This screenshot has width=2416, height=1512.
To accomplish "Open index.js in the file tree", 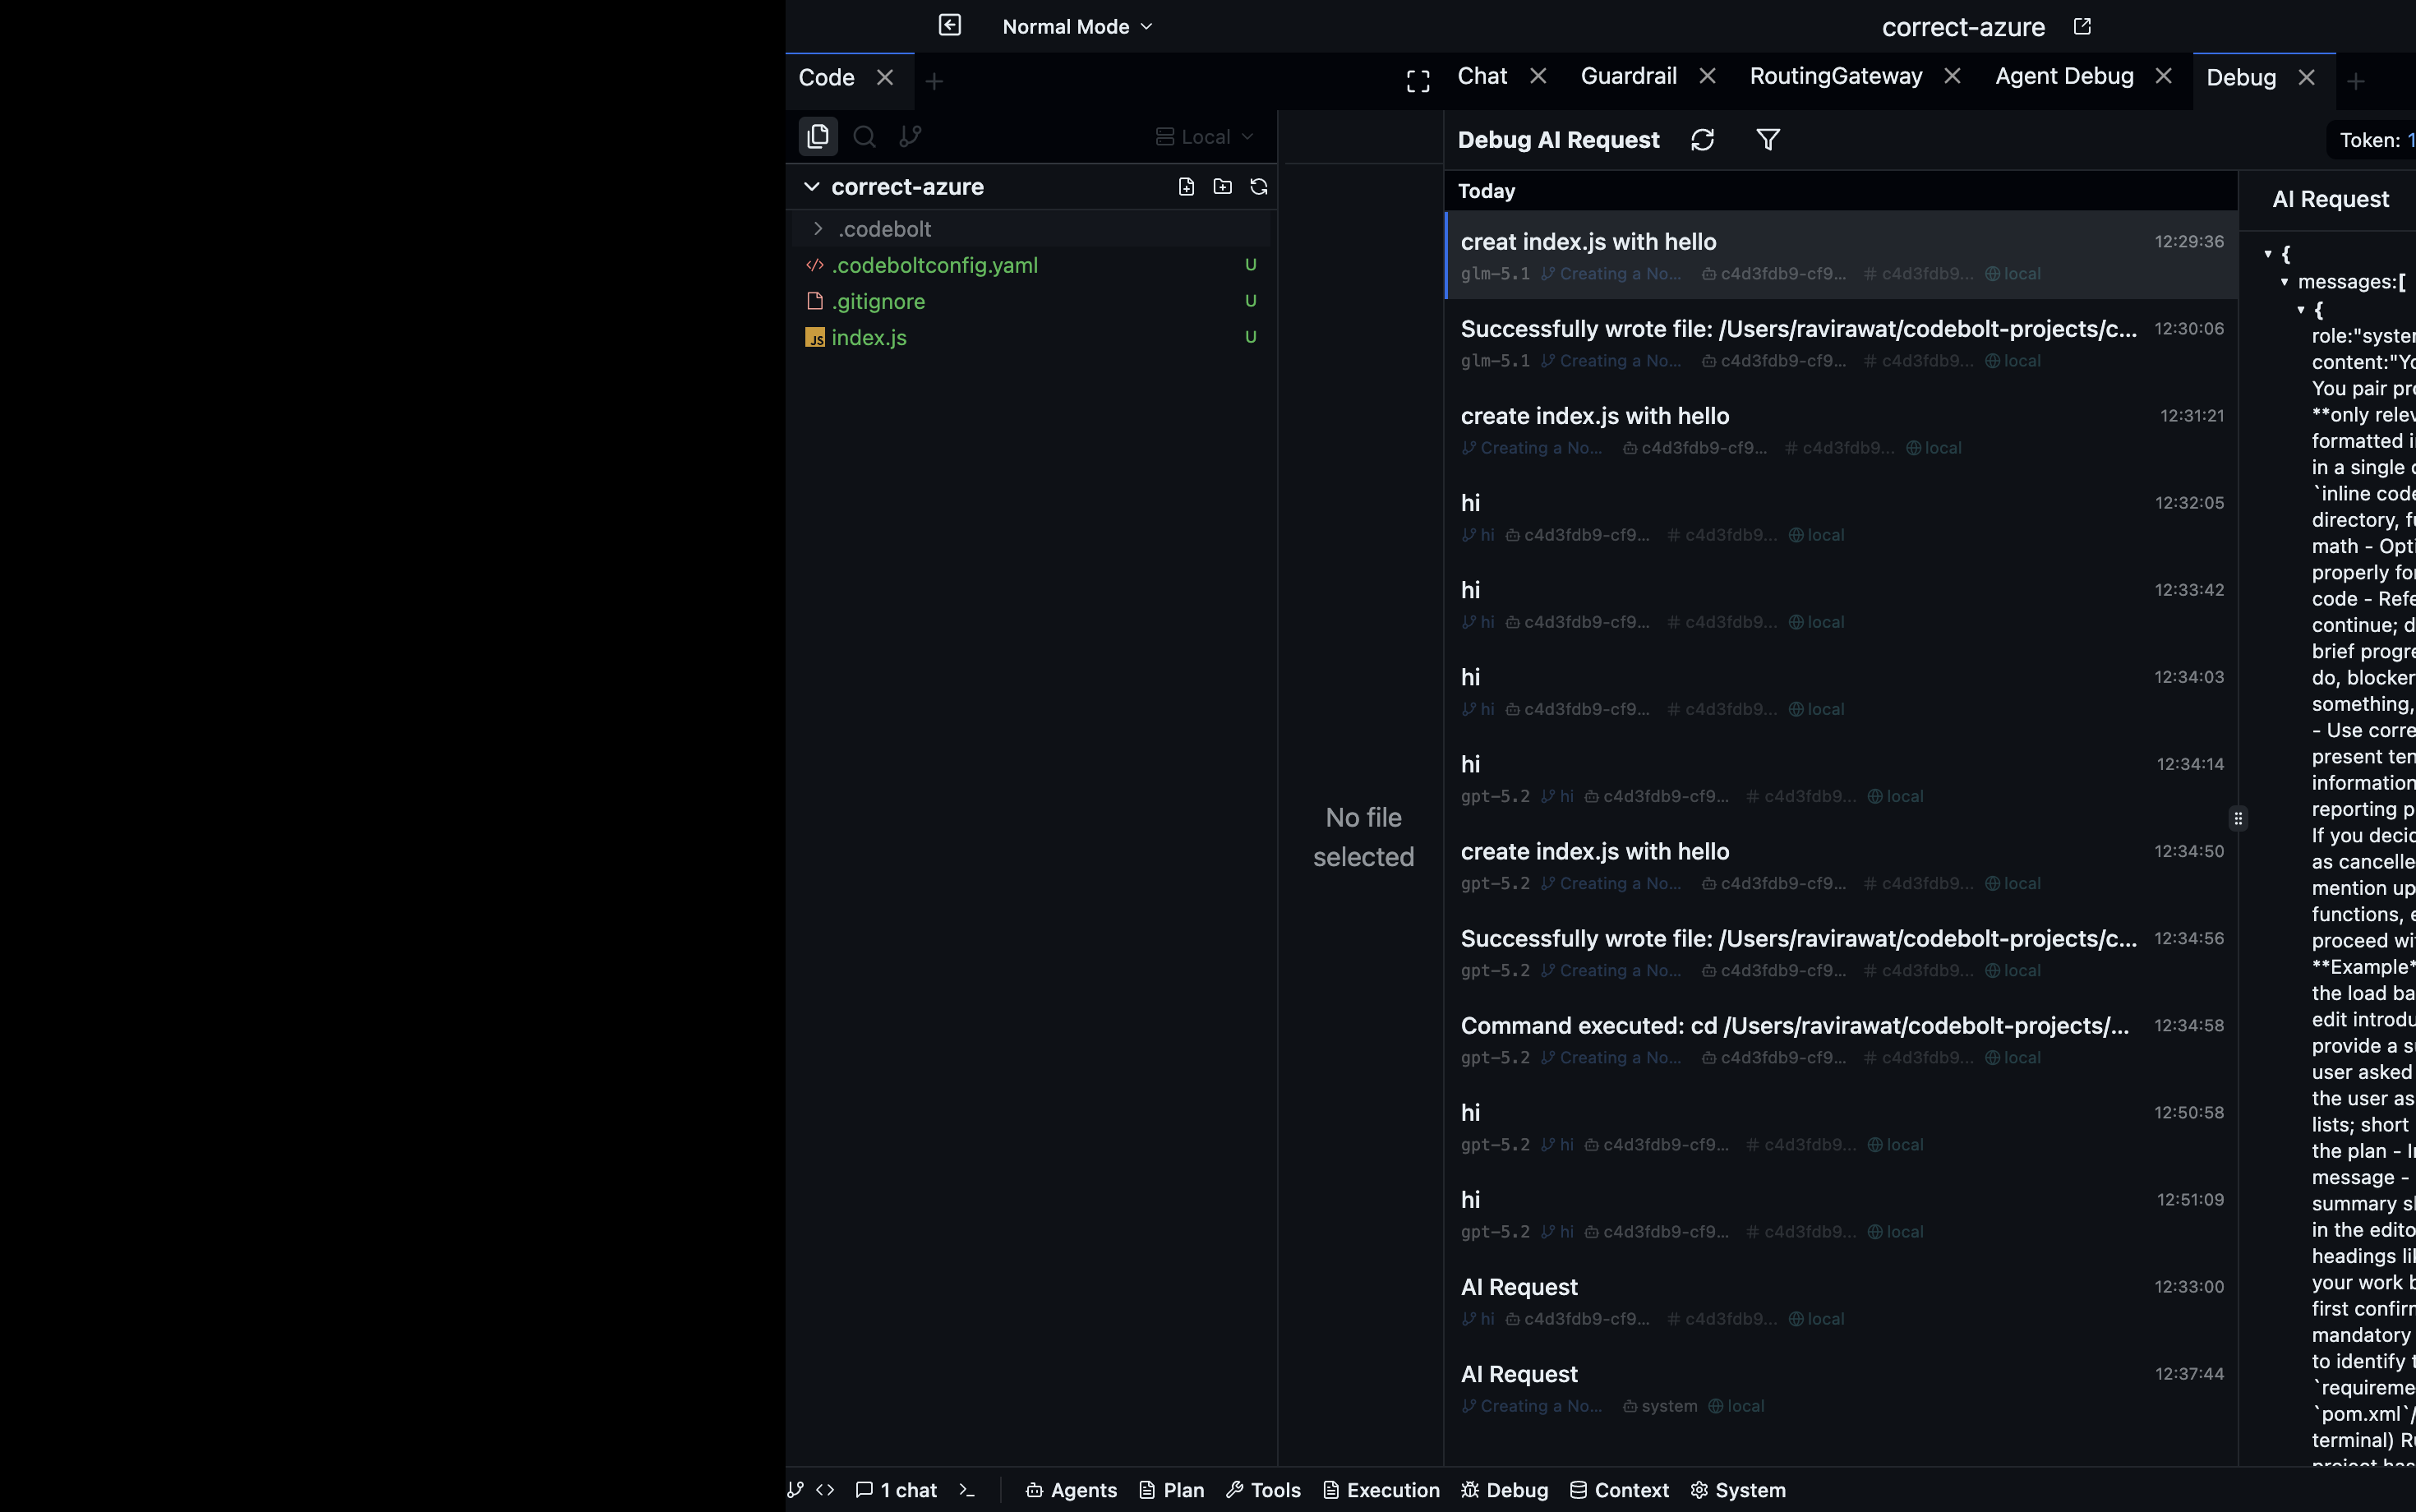I will pyautogui.click(x=868, y=338).
